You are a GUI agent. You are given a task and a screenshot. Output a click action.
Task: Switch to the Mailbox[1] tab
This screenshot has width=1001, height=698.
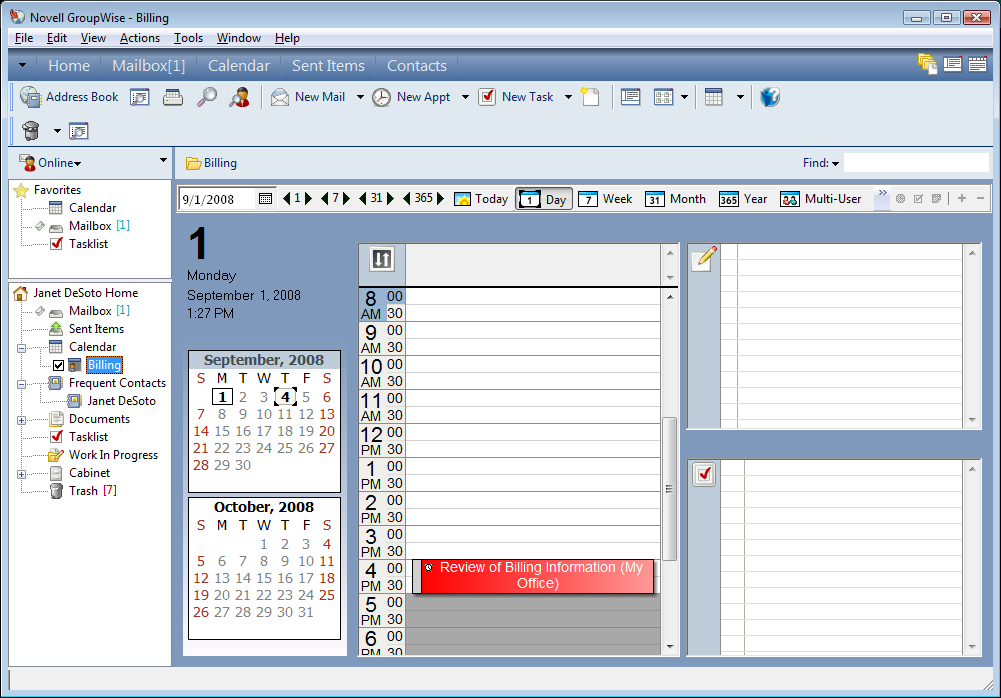pyautogui.click(x=149, y=66)
